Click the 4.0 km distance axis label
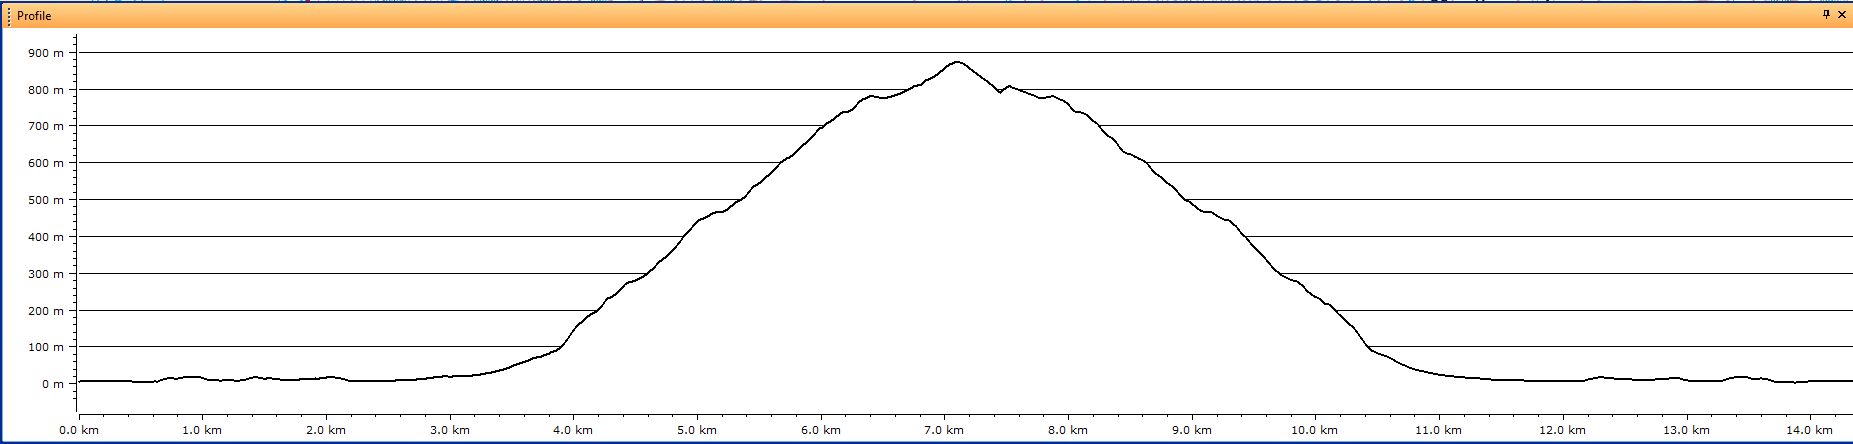 [573, 430]
